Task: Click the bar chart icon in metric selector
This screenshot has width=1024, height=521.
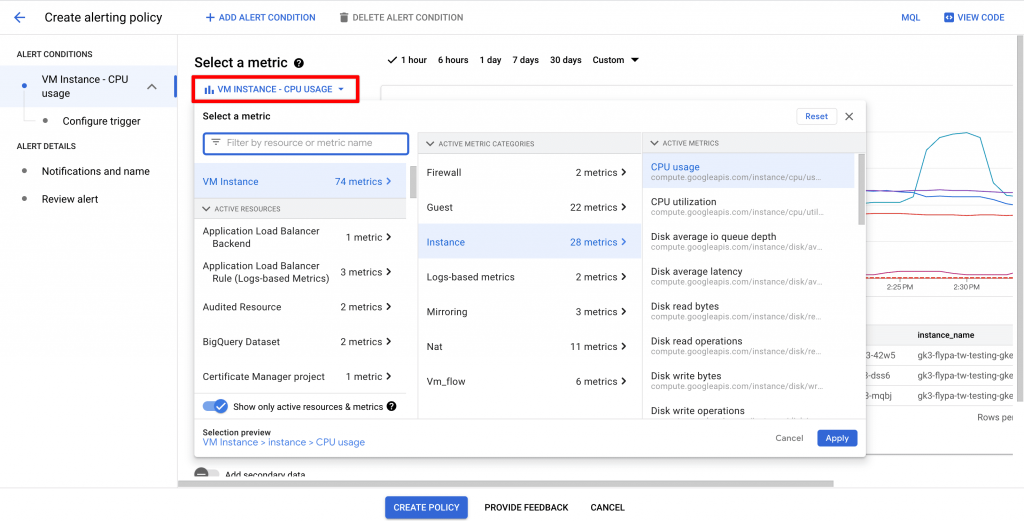Action: point(209,89)
